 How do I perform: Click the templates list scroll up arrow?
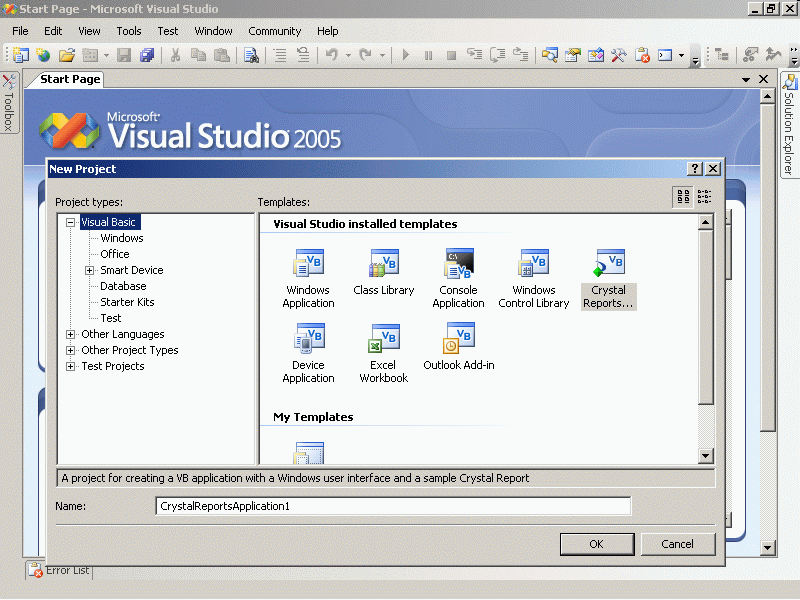706,222
